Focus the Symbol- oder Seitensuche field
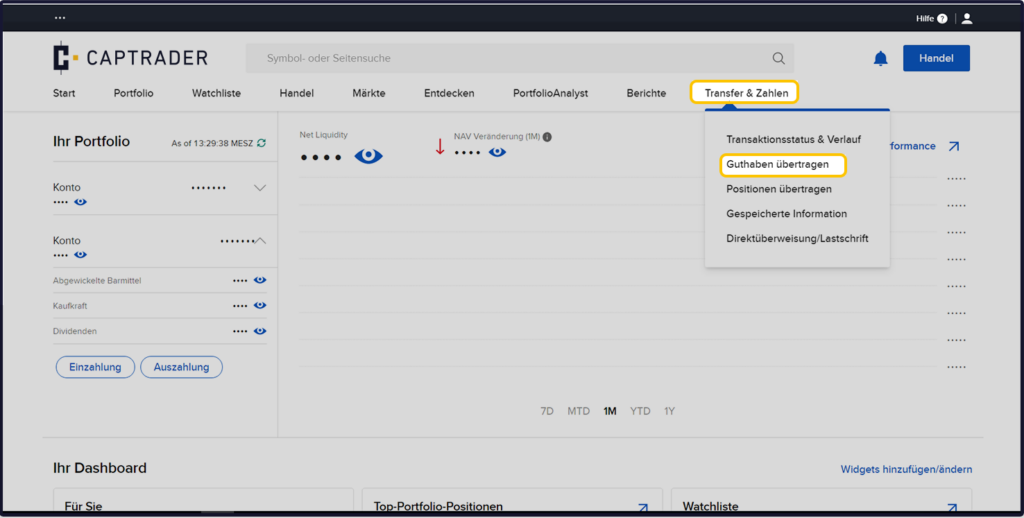 [x=520, y=58]
